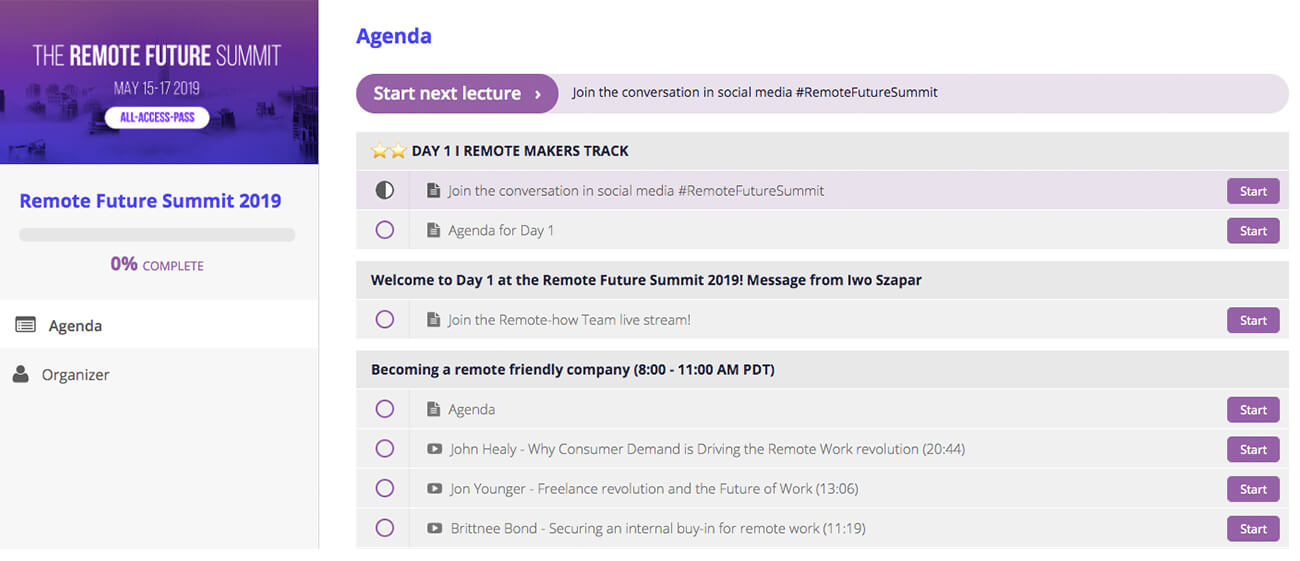Screen dimensions: 1300x561
Task: Click the course completion progress bar
Action: [157, 235]
